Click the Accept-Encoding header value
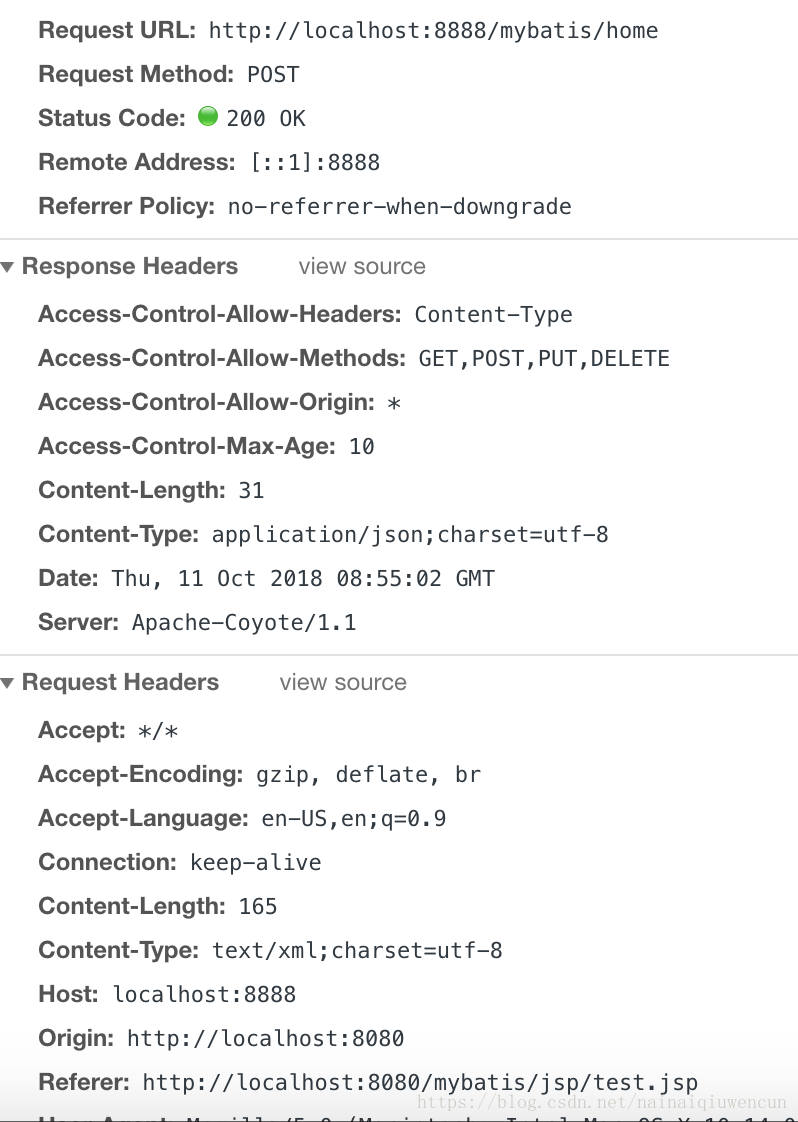The height and width of the screenshot is (1122, 798). pos(369,774)
